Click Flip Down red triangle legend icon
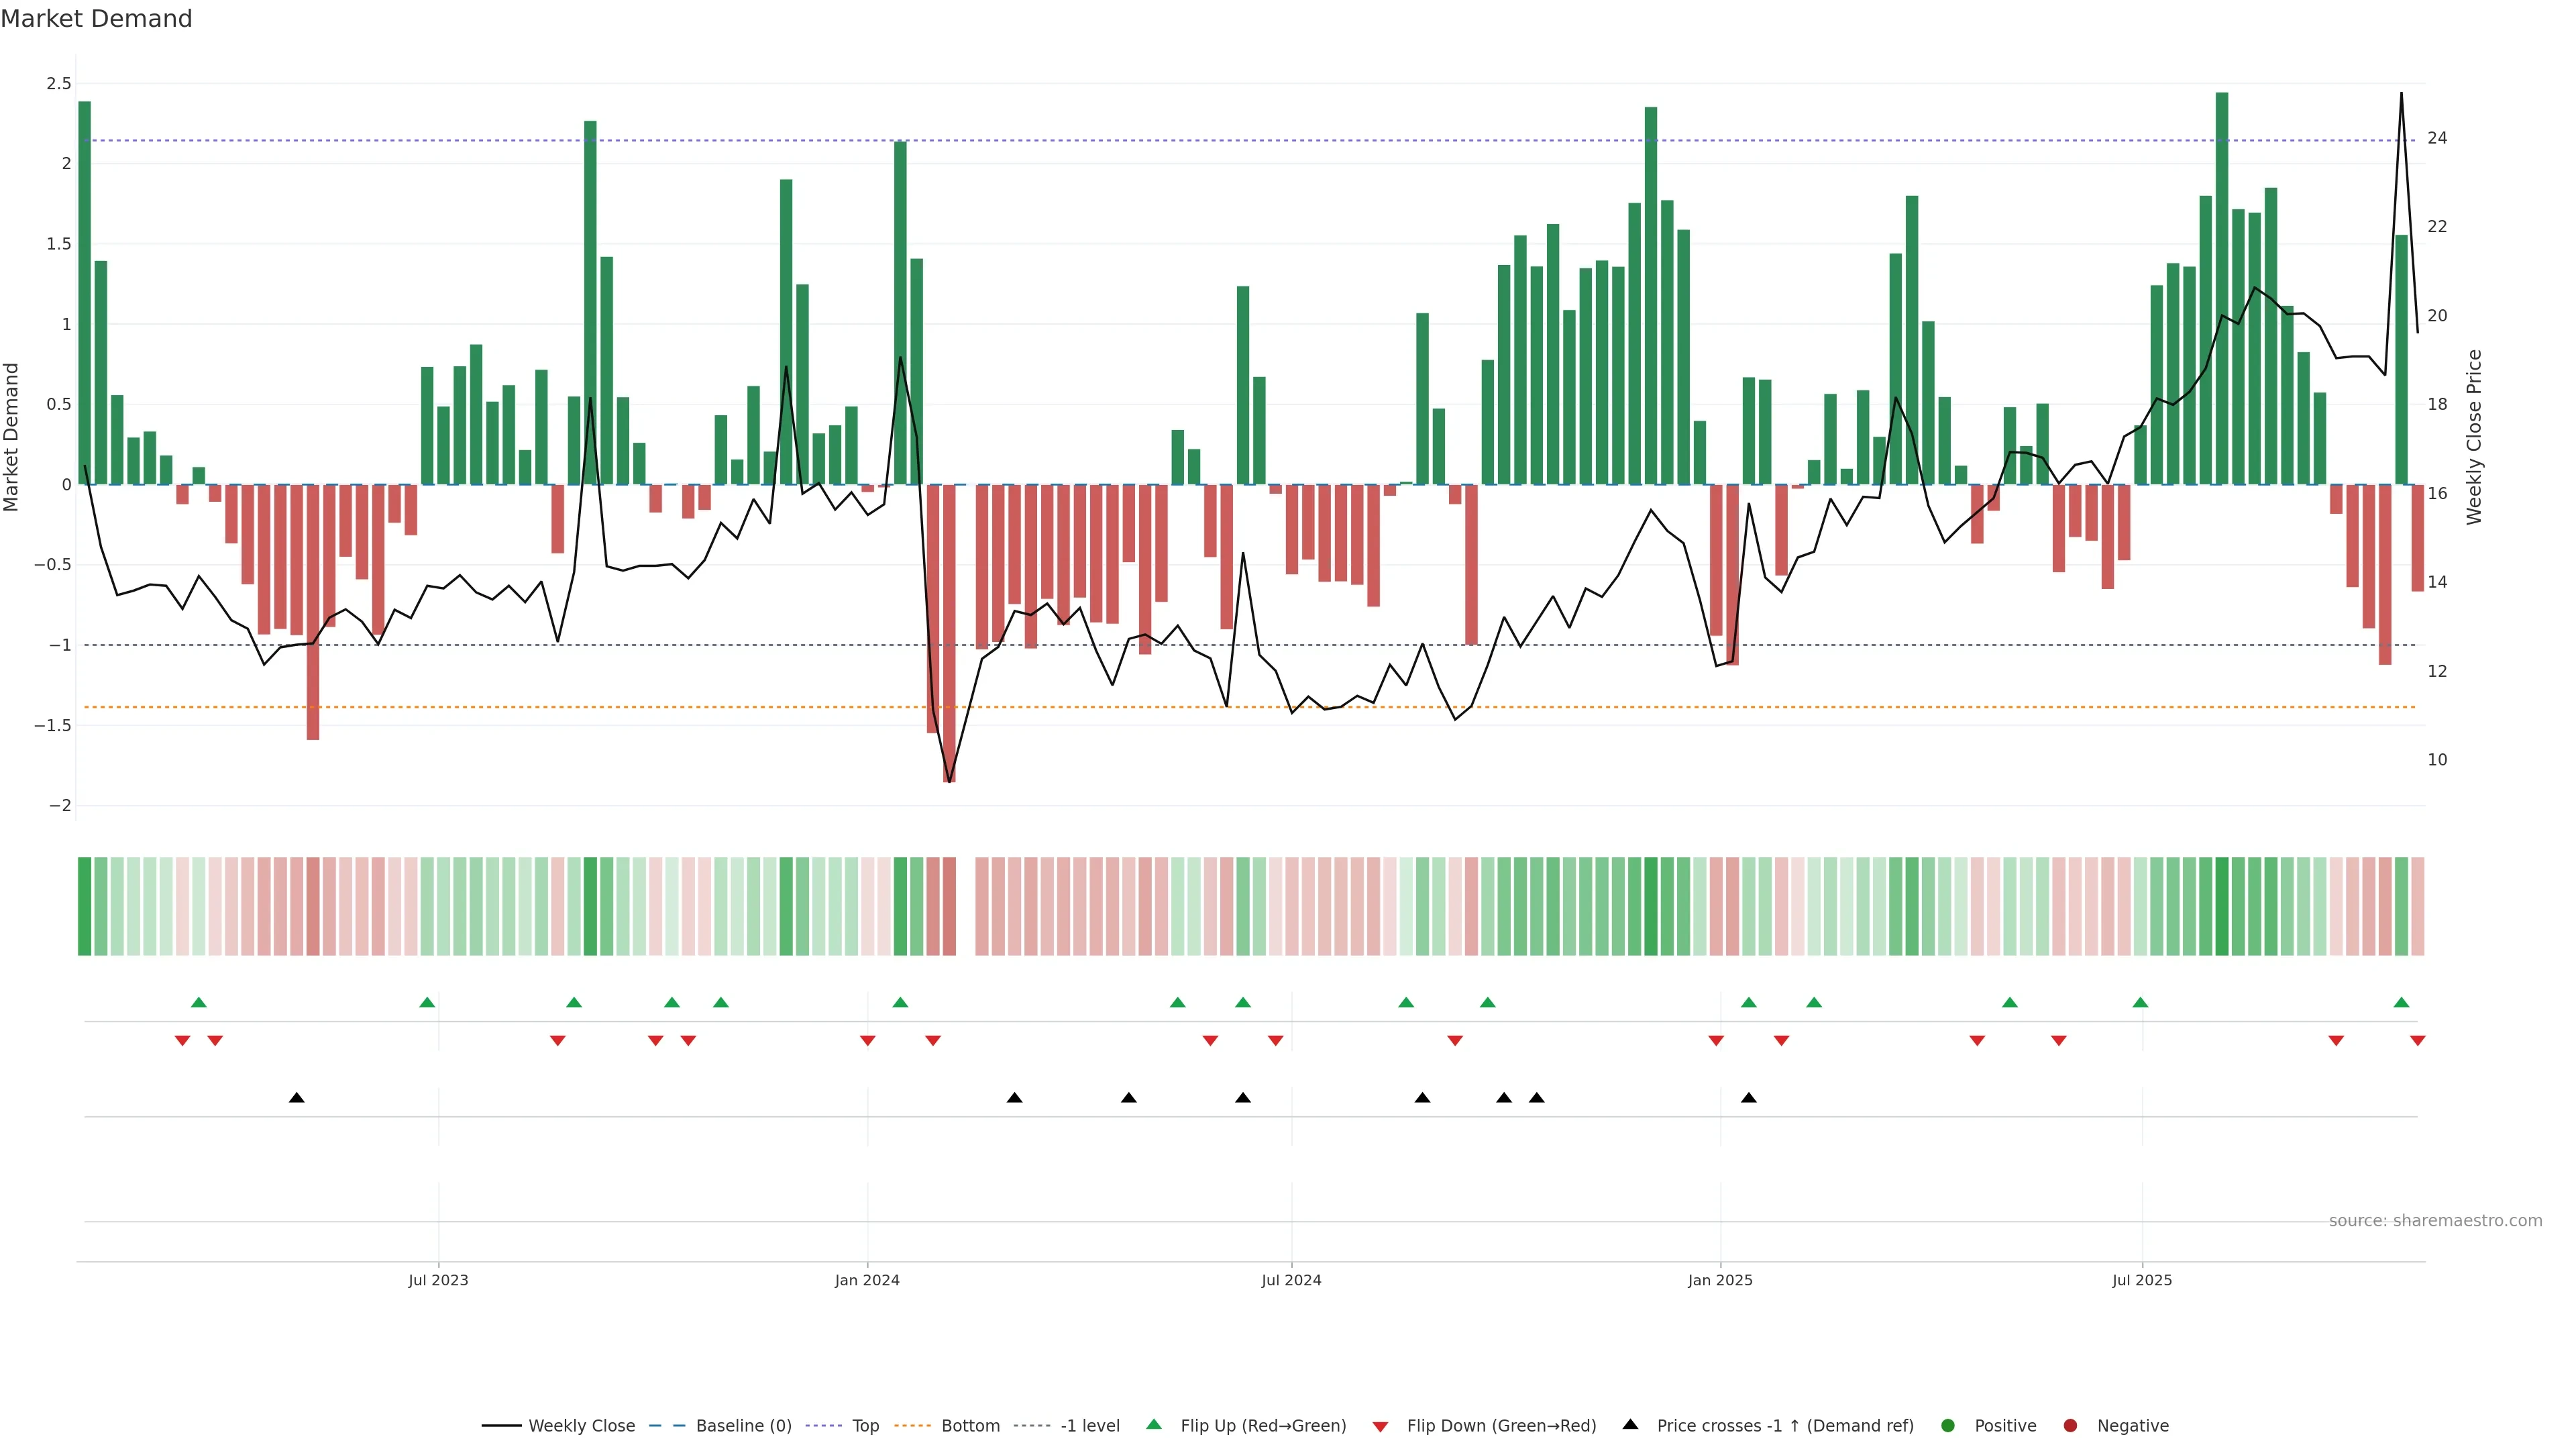The height and width of the screenshot is (1449, 2576). click(x=1380, y=1427)
